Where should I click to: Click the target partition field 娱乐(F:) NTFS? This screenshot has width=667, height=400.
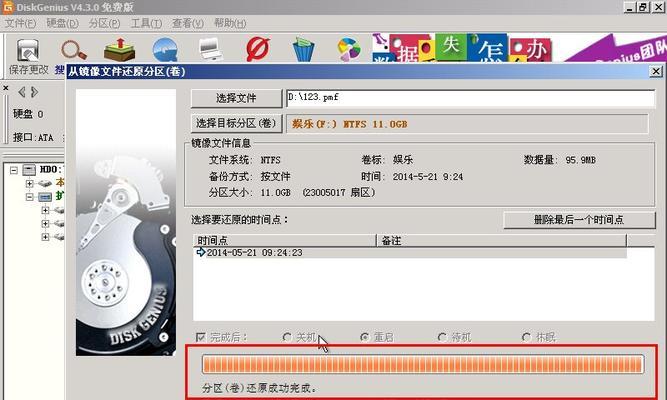(x=467, y=124)
